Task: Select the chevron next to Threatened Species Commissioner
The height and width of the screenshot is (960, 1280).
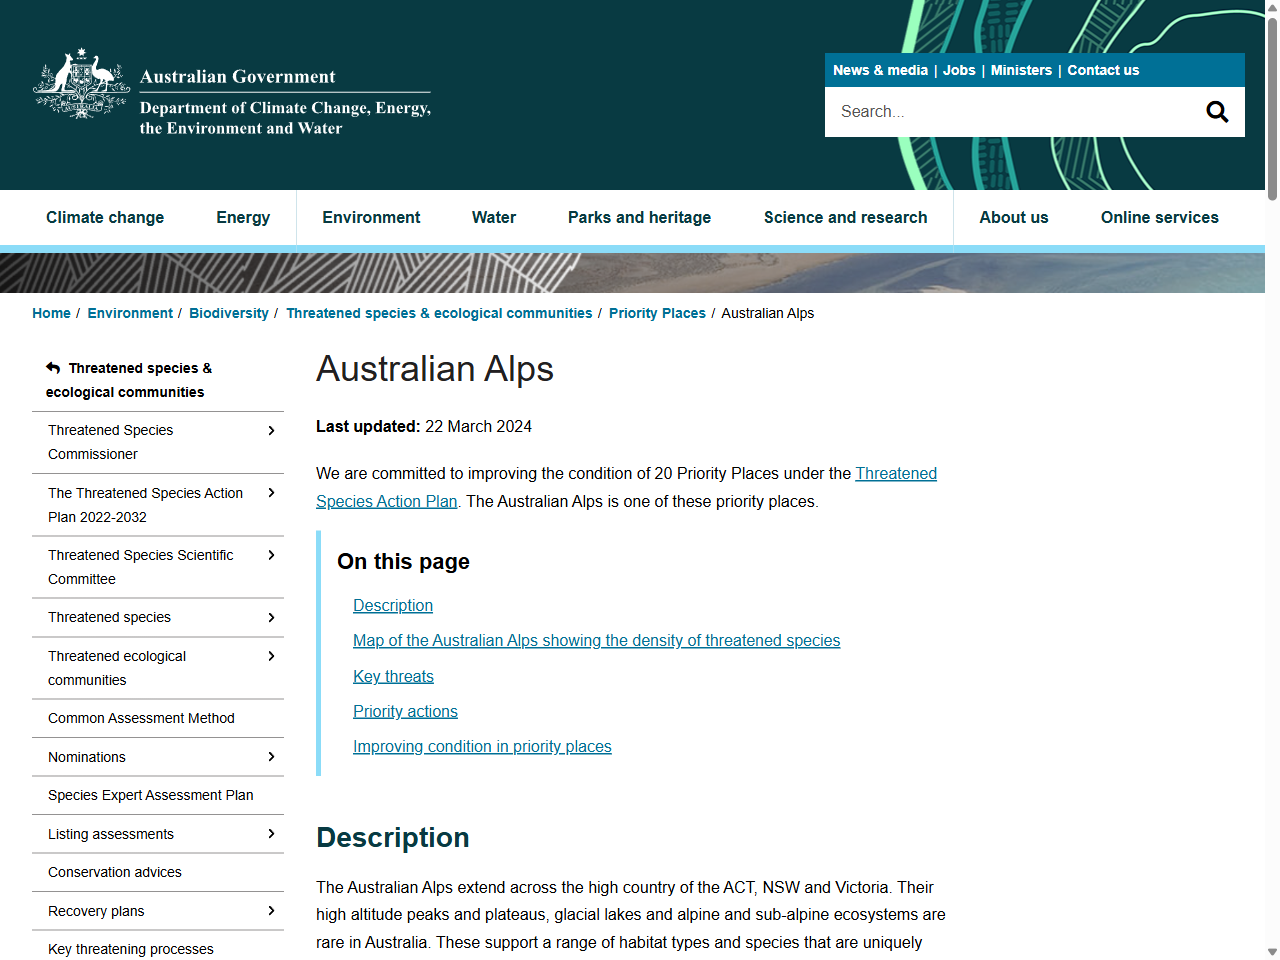Action: pyautogui.click(x=270, y=430)
